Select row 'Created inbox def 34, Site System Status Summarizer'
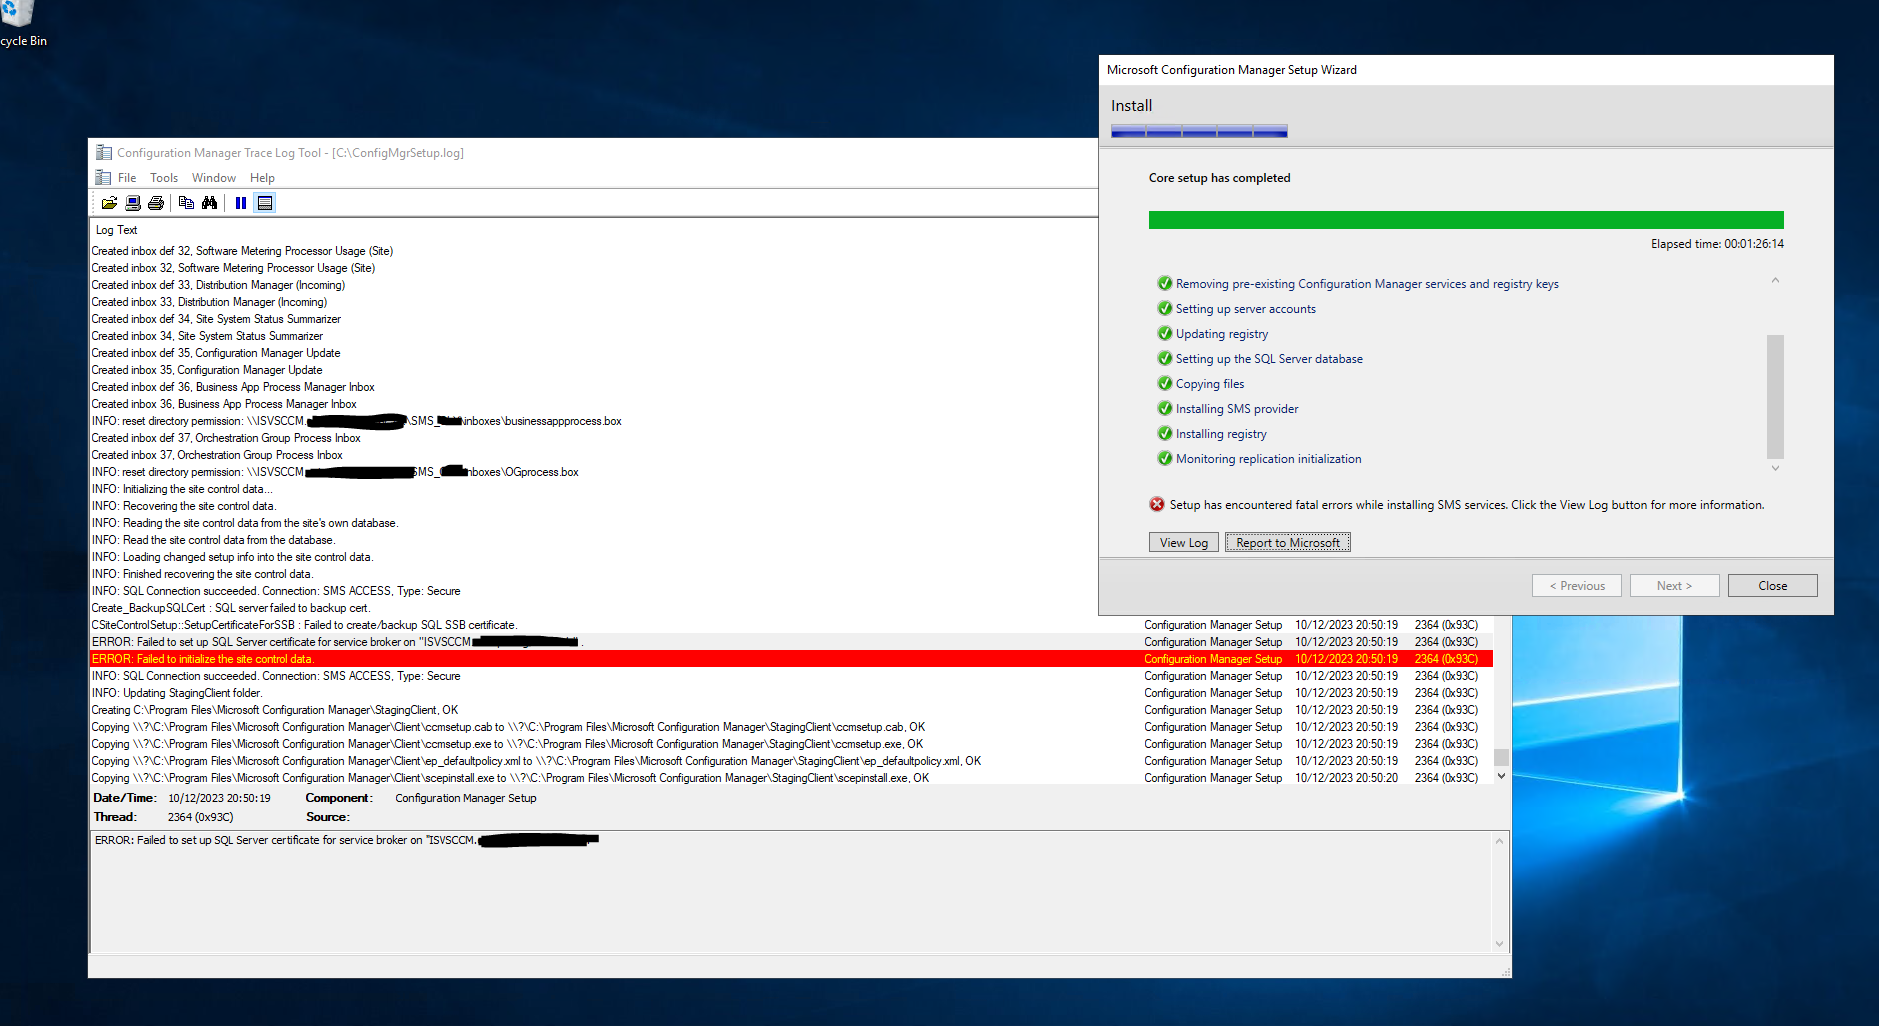Screen dimensions: 1879x1026 pos(594,319)
